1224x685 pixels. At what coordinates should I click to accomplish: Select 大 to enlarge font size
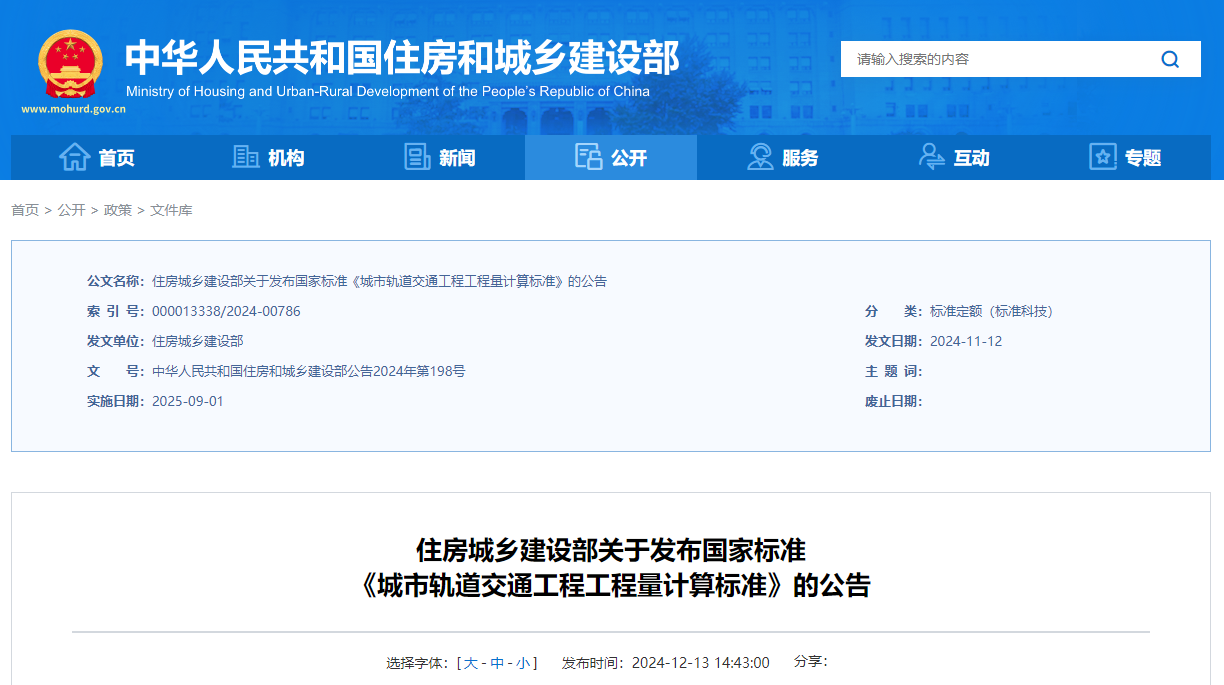click(470, 662)
